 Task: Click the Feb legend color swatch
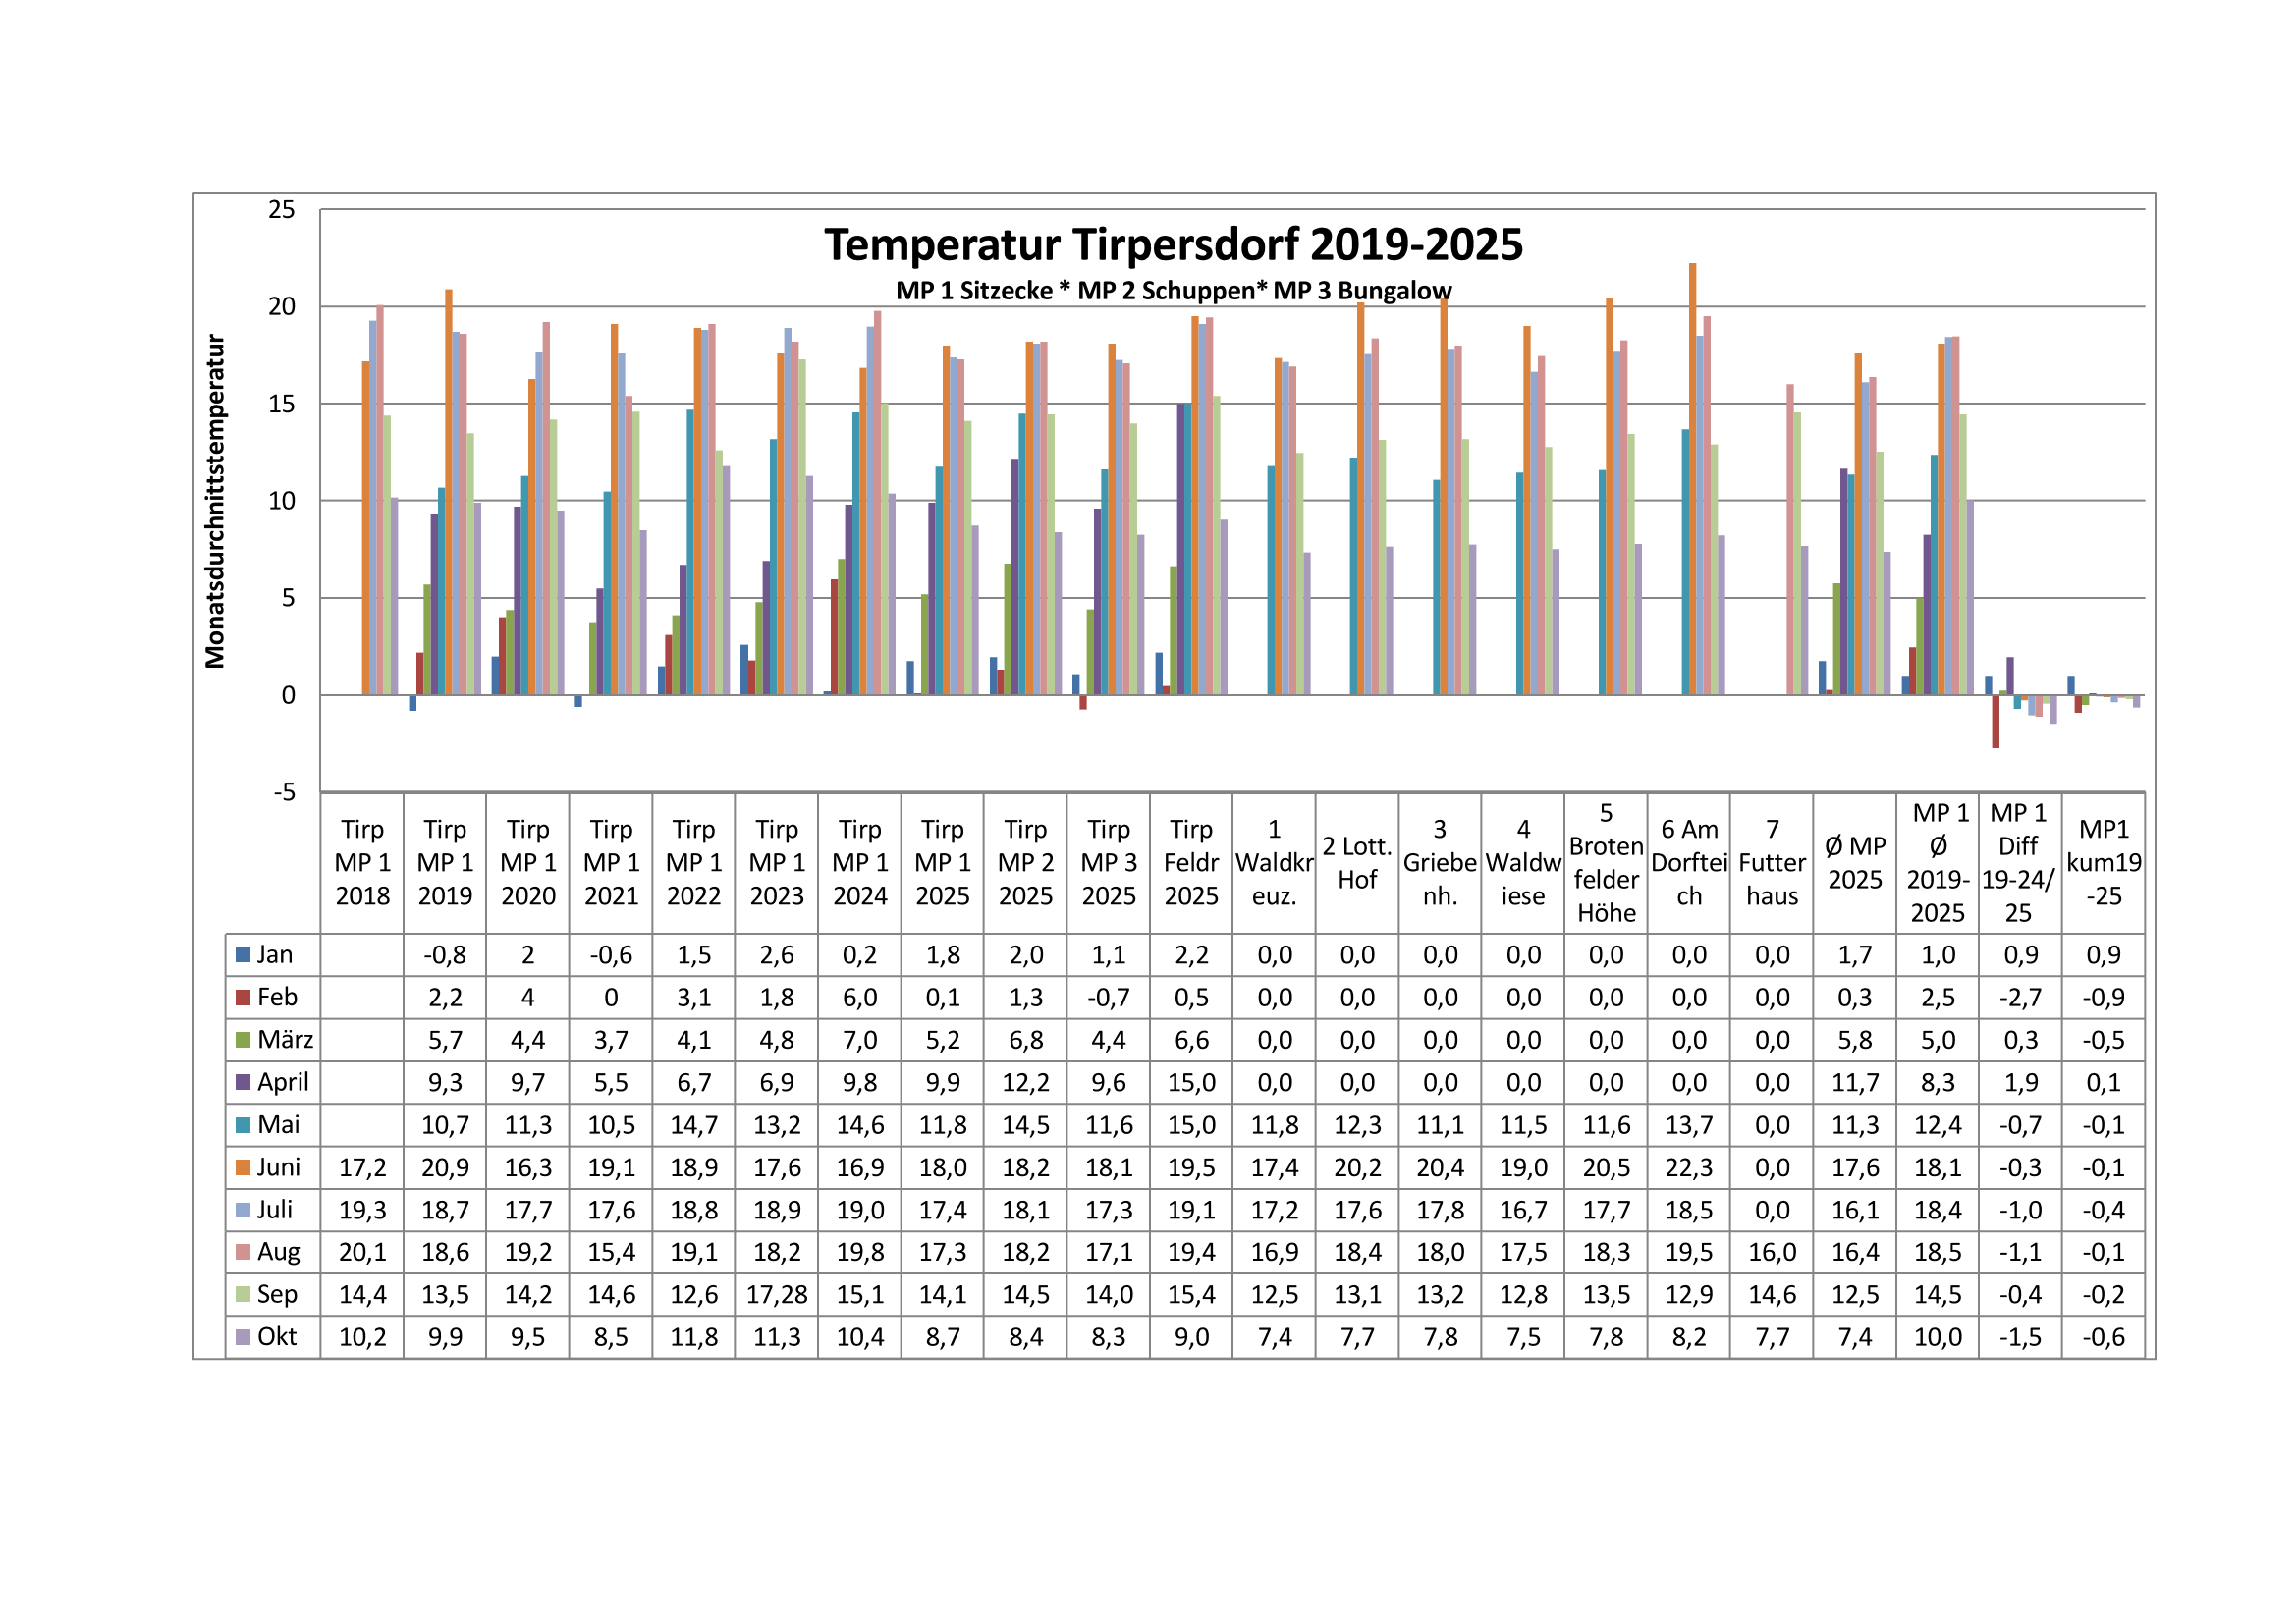pyautogui.click(x=243, y=997)
